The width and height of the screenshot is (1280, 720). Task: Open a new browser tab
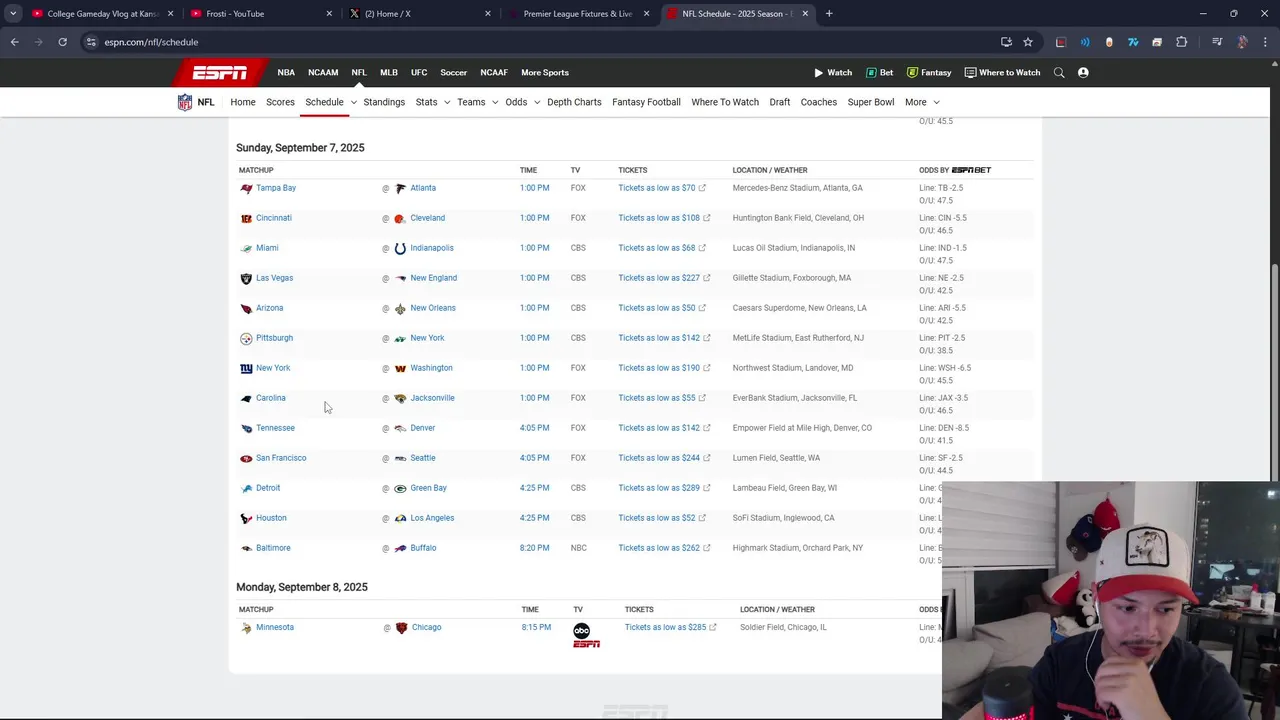[829, 14]
